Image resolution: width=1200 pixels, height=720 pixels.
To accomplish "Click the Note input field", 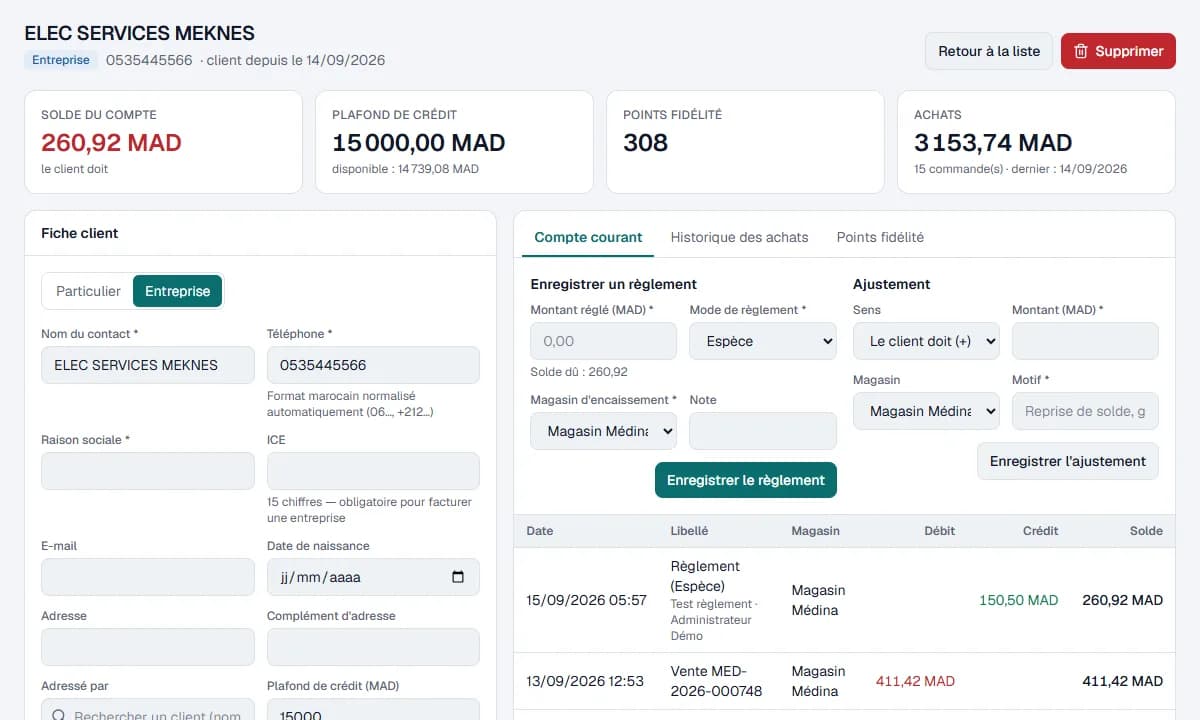I will tap(763, 431).
